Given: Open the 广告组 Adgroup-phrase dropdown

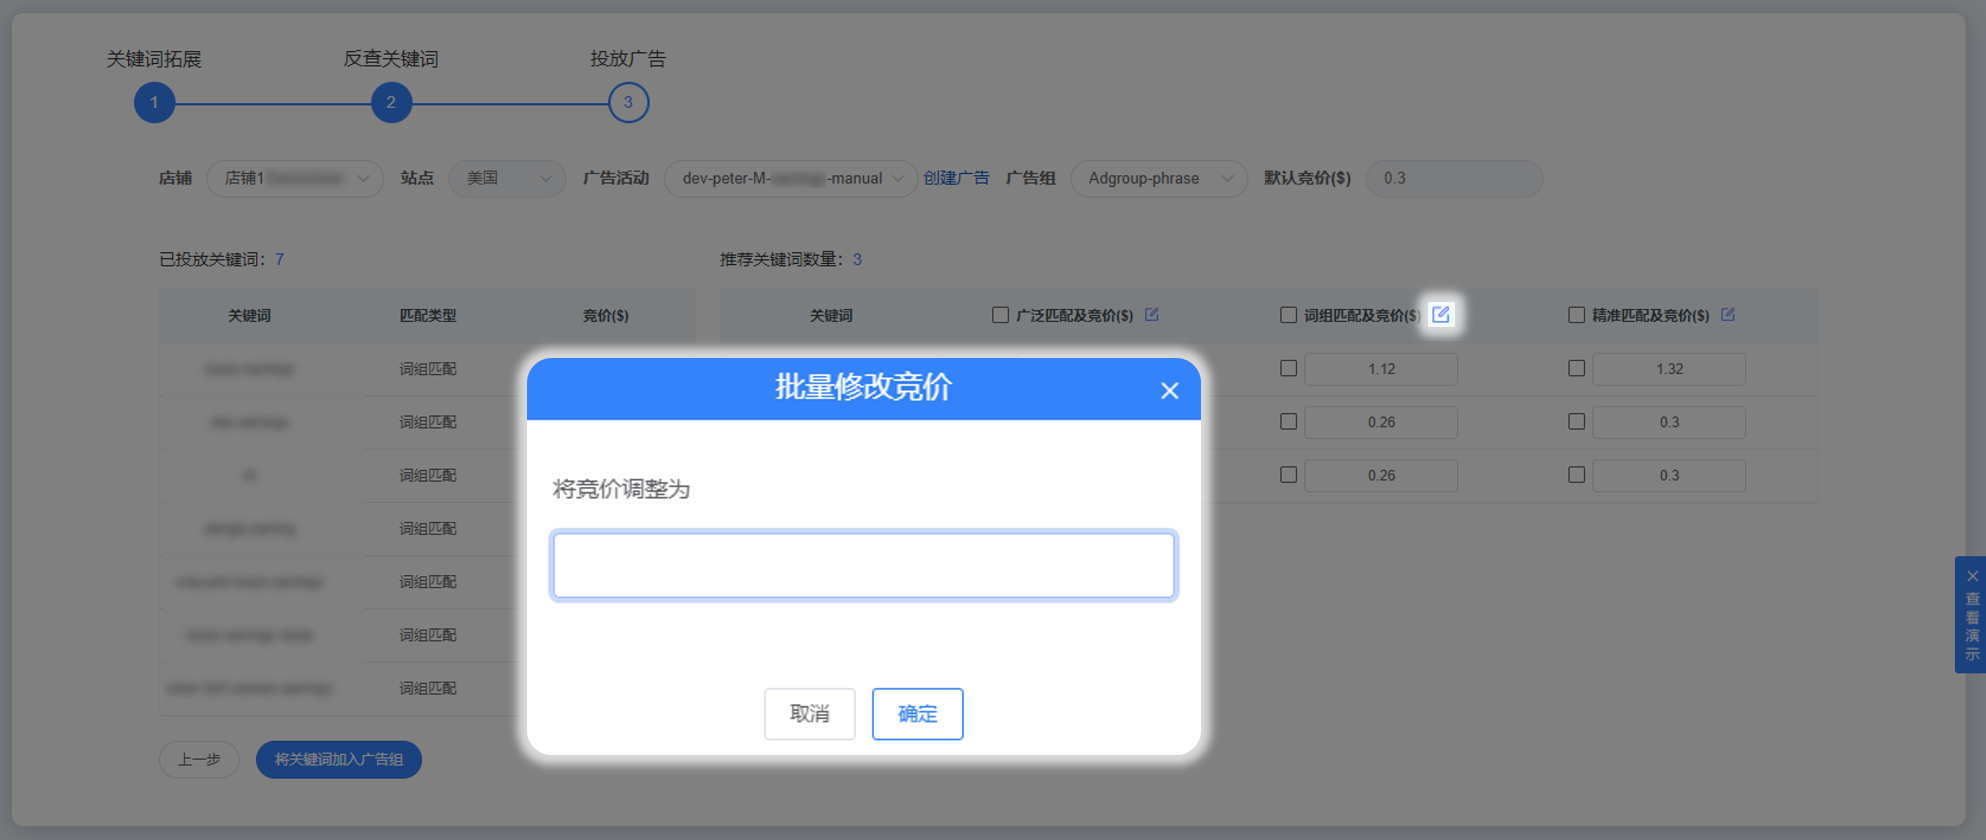Looking at the screenshot, I should (1158, 179).
